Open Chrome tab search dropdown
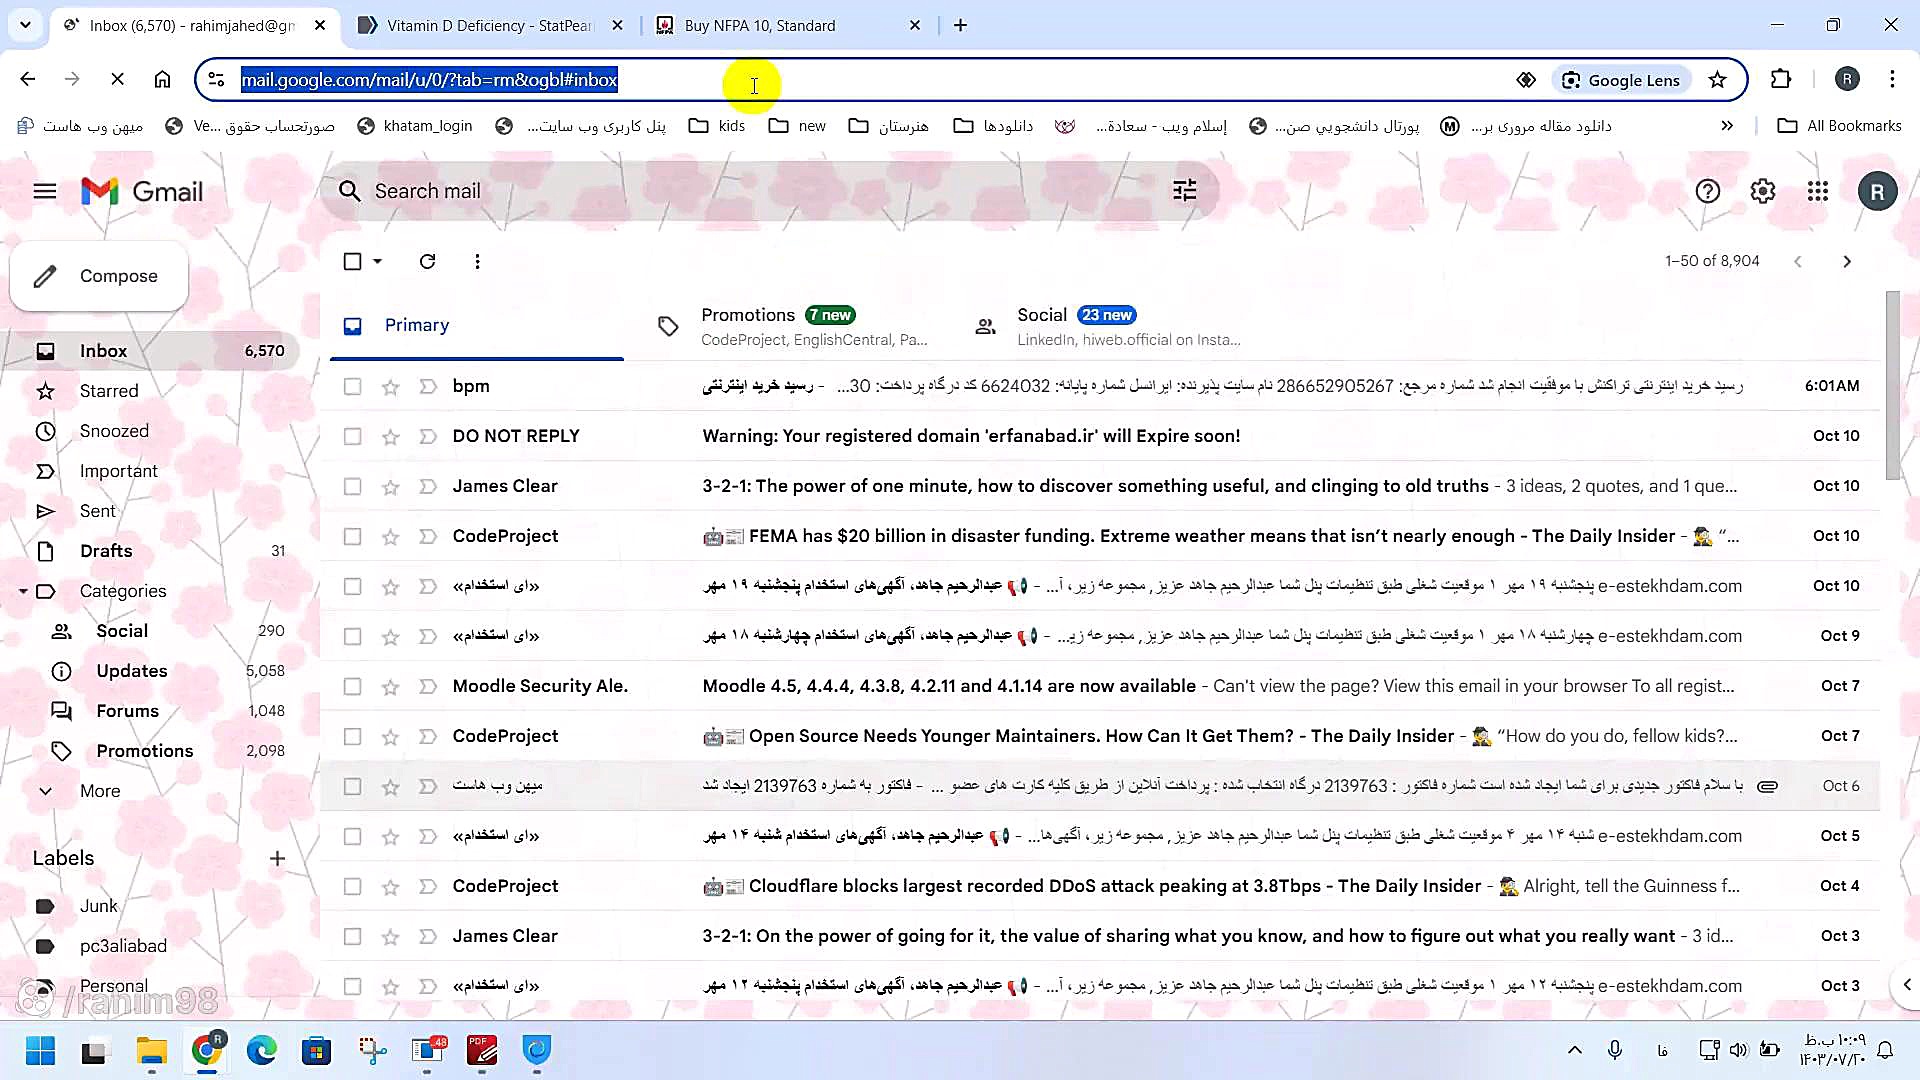Image resolution: width=1920 pixels, height=1080 pixels. point(25,25)
